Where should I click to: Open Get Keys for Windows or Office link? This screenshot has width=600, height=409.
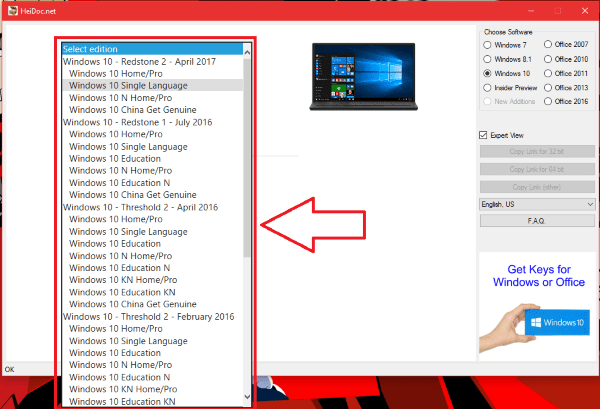click(x=539, y=276)
